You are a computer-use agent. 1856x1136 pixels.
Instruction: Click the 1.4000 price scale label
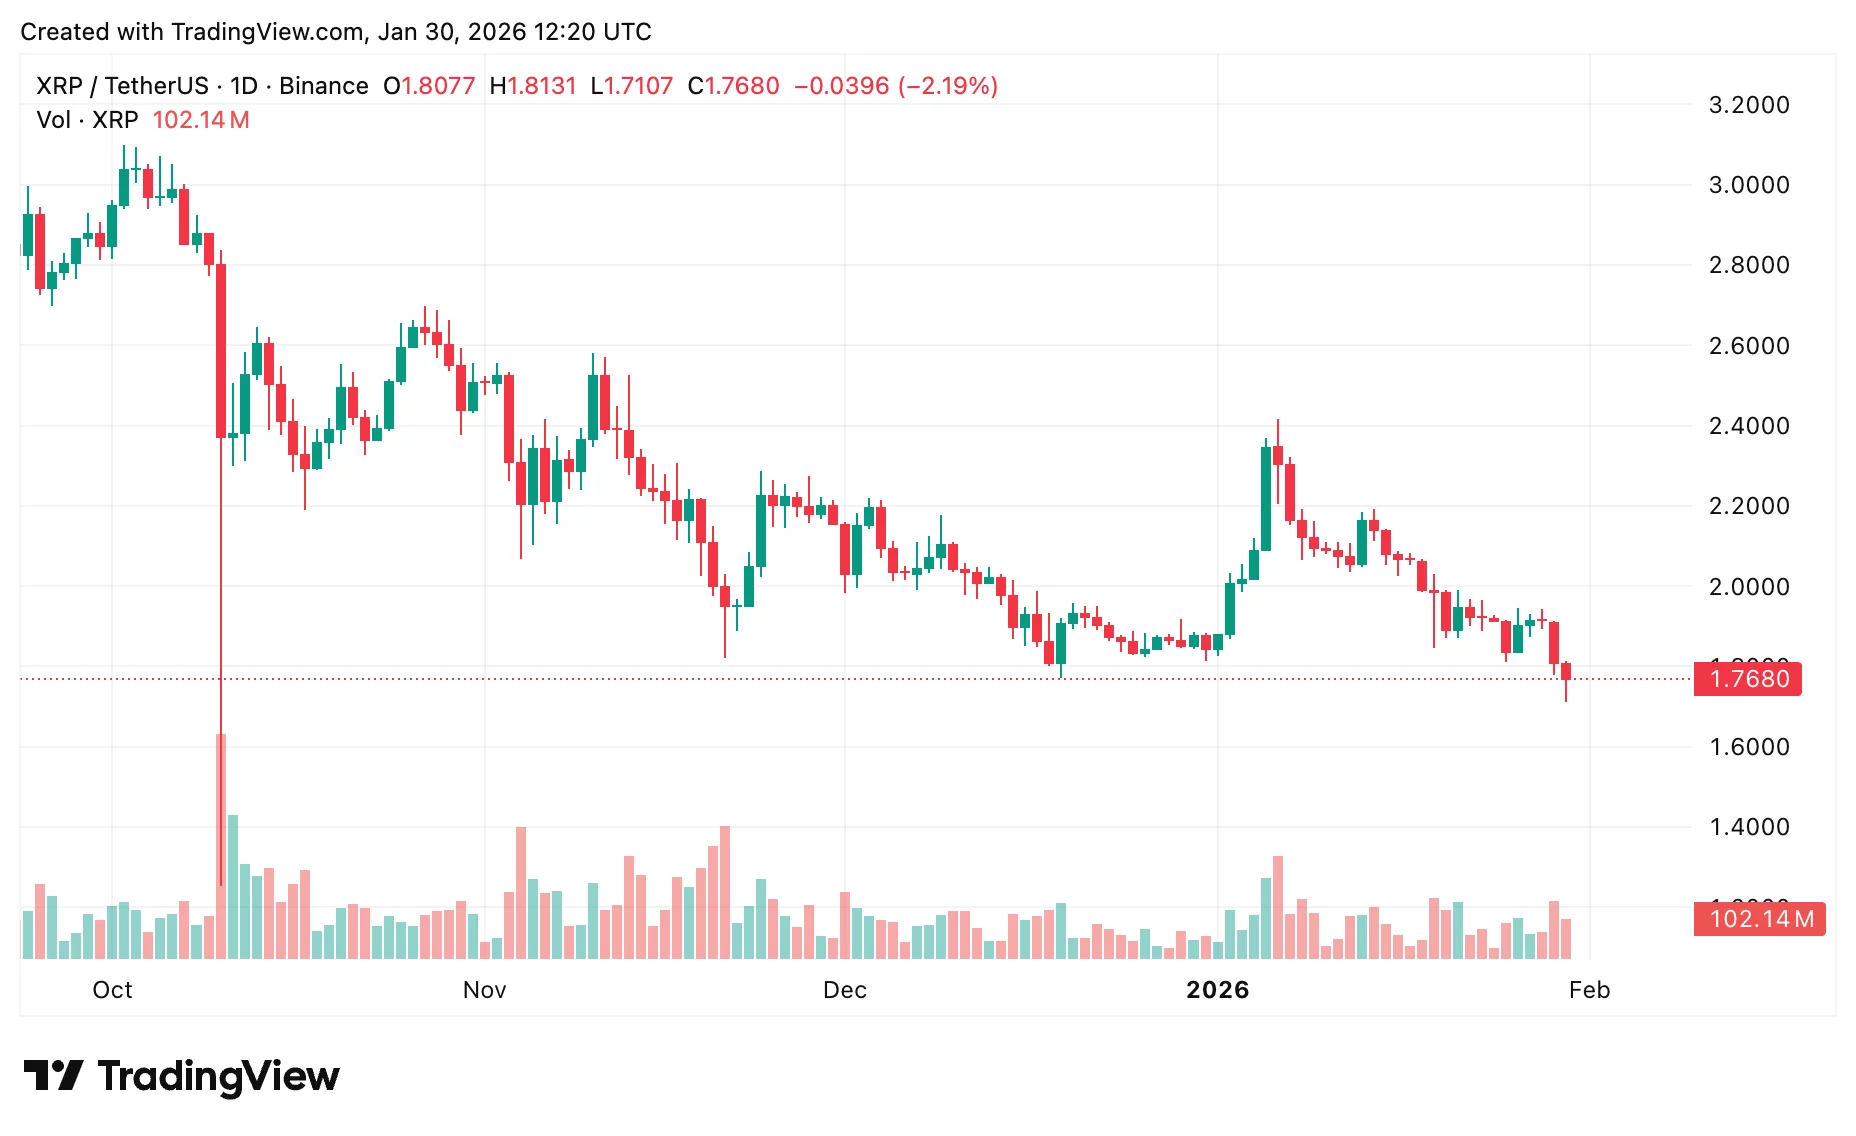[x=1748, y=827]
